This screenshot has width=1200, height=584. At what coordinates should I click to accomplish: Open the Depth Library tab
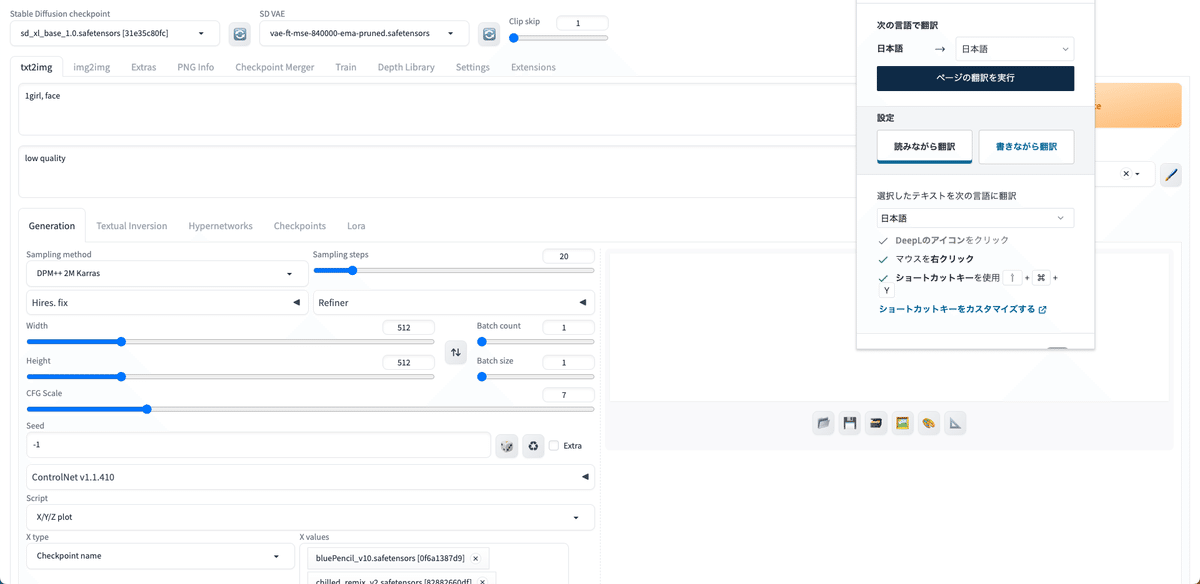pos(406,67)
